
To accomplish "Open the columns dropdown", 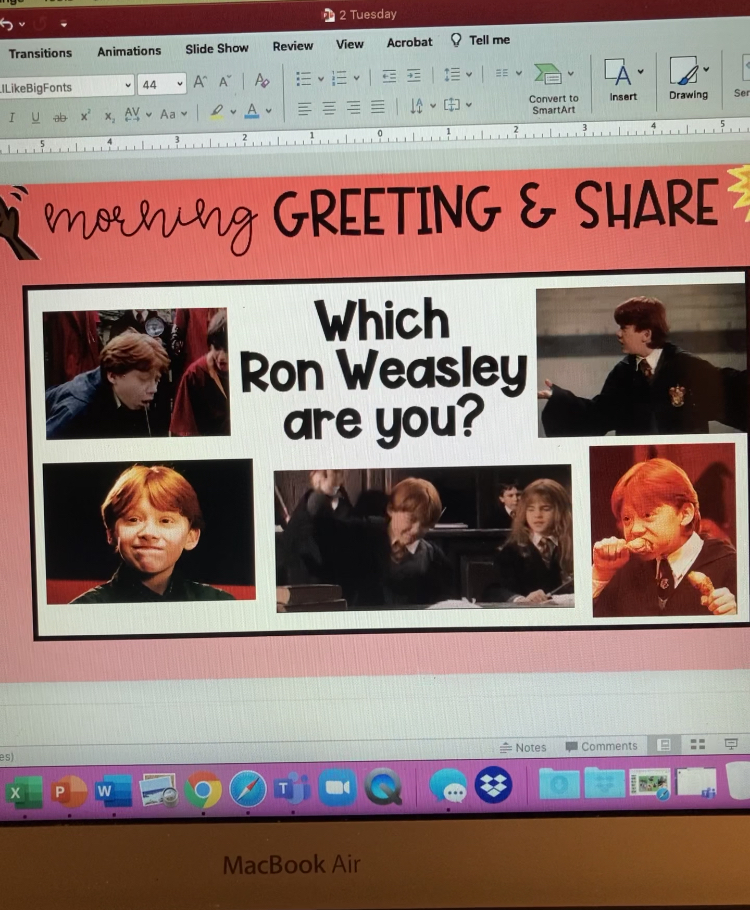I will [509, 73].
